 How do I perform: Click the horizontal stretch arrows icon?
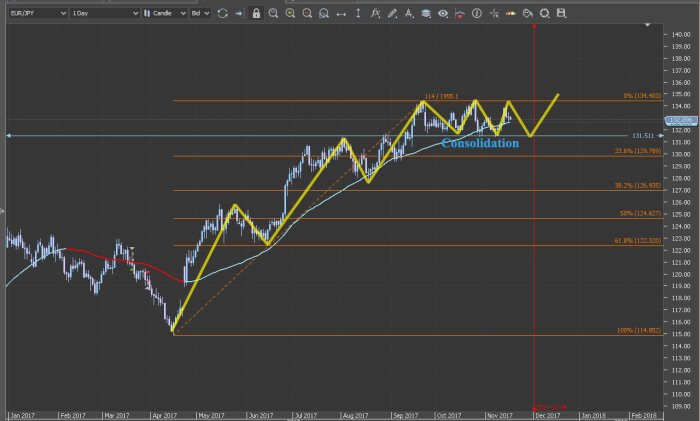(x=341, y=14)
